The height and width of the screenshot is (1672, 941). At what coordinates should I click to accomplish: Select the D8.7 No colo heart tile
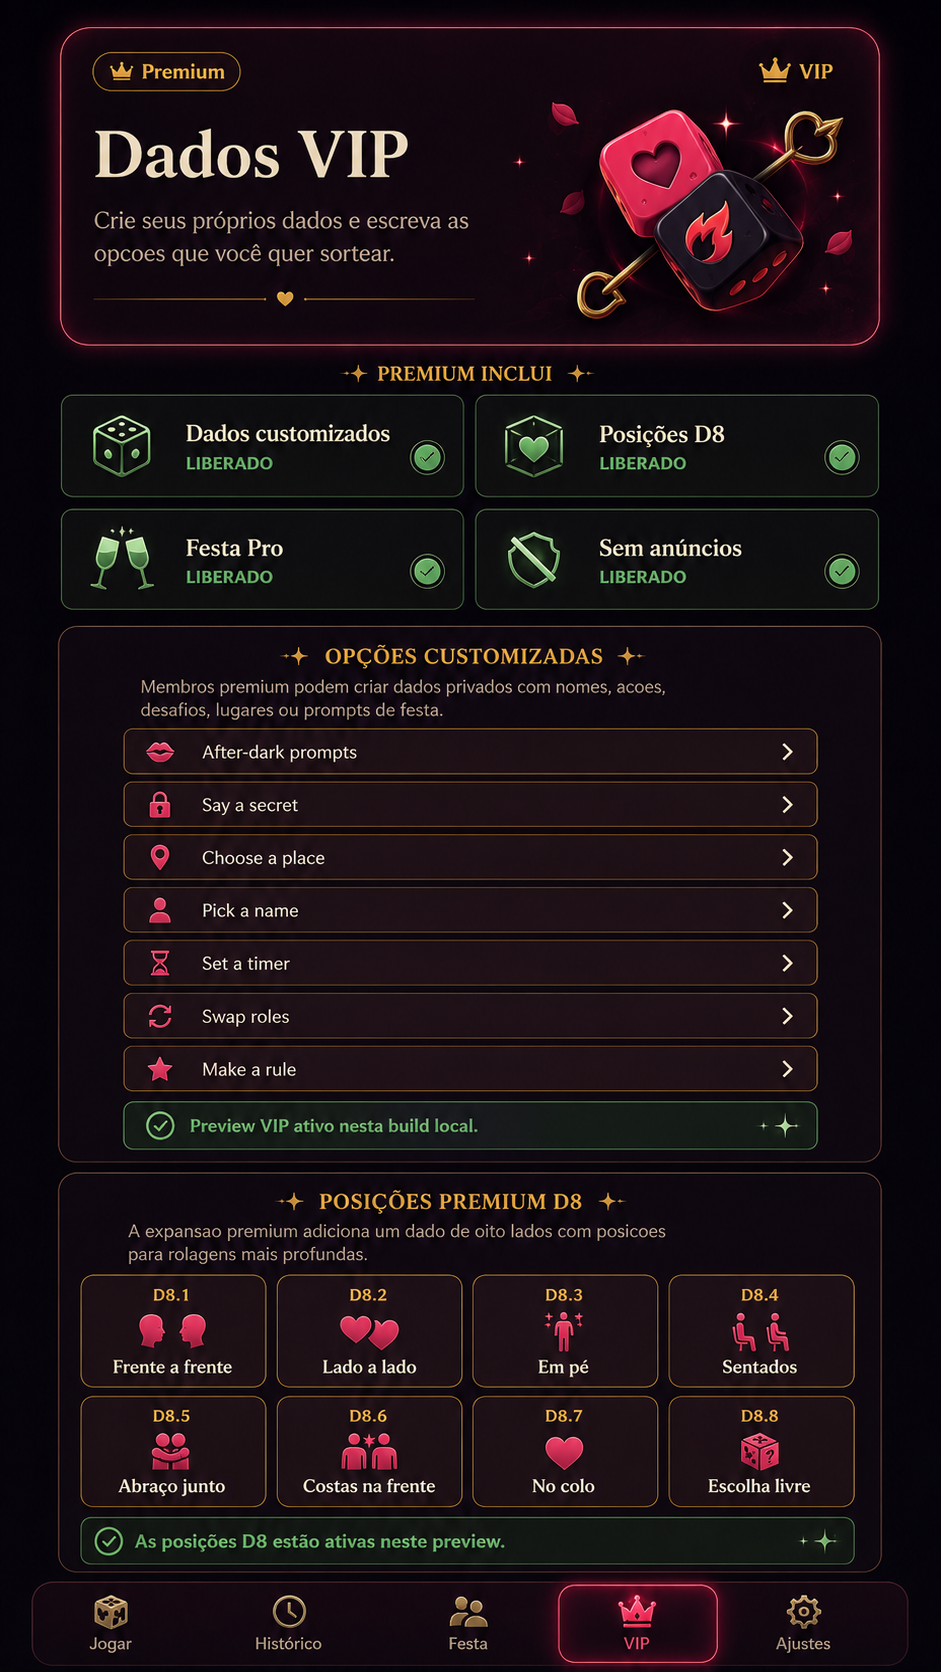(565, 1451)
